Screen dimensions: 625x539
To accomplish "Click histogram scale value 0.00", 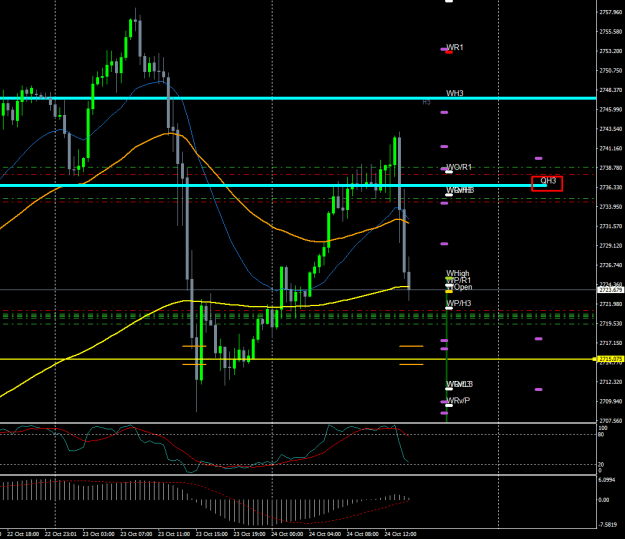I will coord(604,500).
